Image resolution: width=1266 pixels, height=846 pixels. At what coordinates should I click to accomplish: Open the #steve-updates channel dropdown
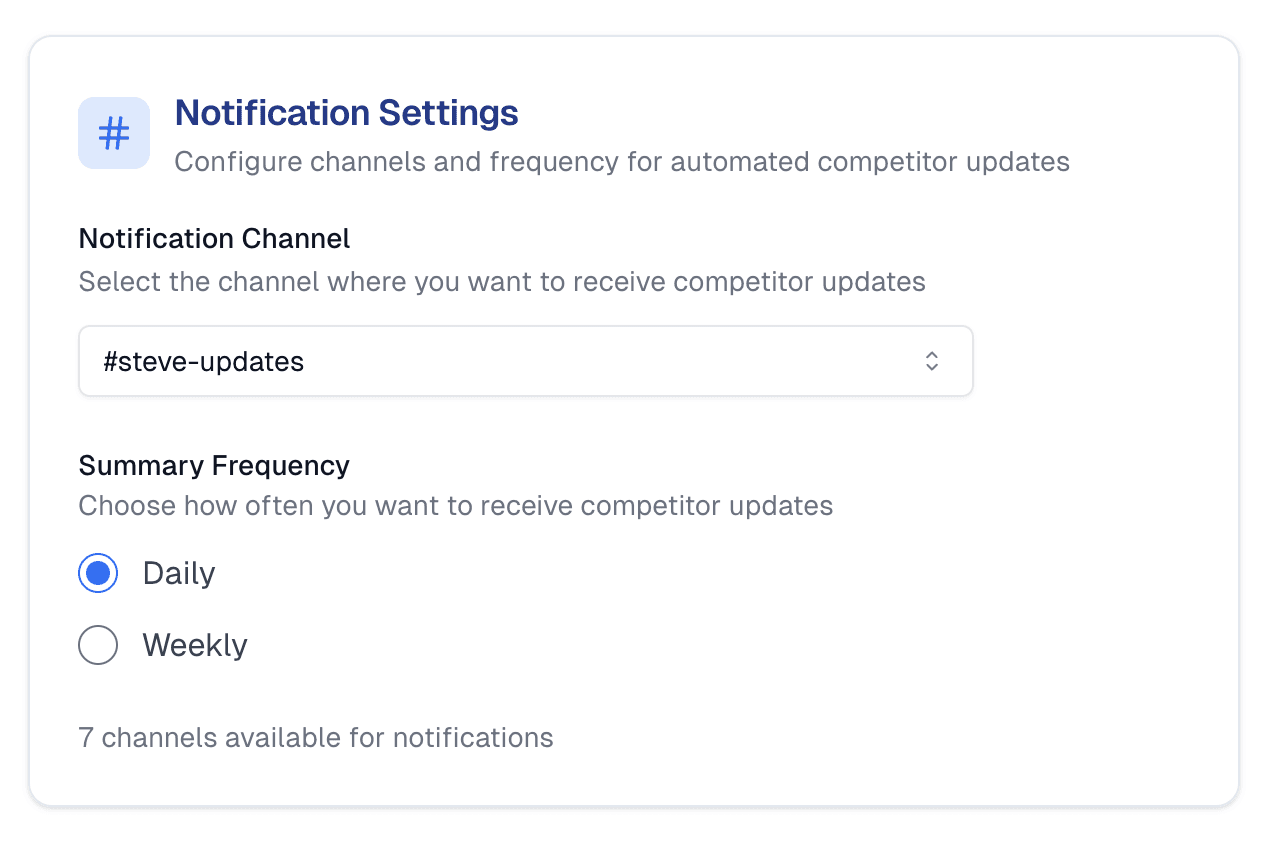pyautogui.click(x=525, y=361)
